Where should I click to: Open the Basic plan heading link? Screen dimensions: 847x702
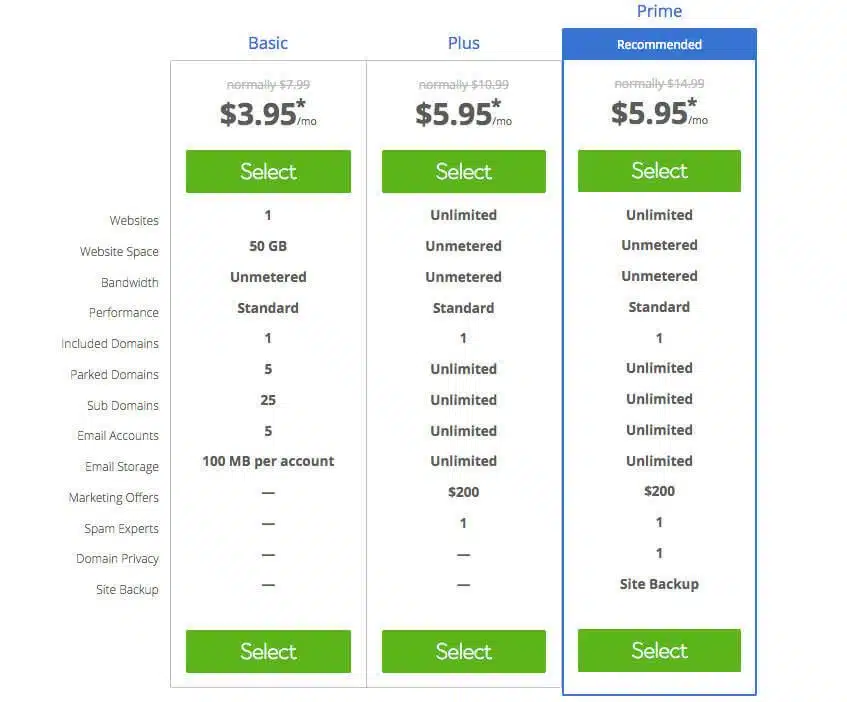(x=268, y=43)
